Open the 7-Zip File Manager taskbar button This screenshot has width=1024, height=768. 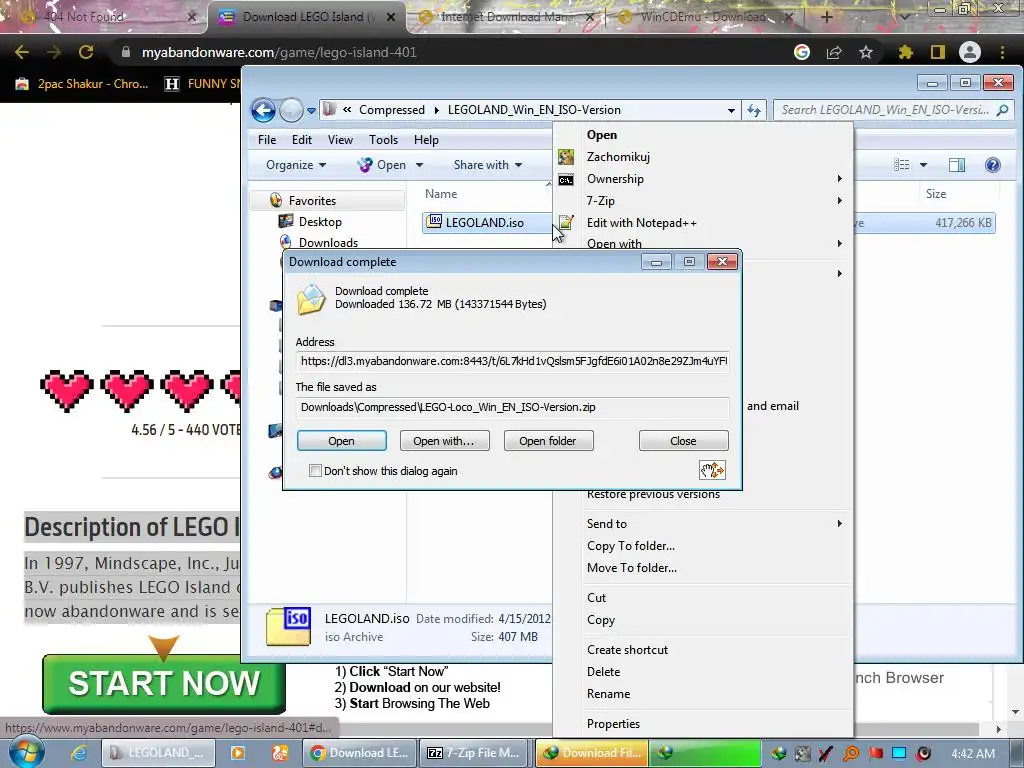point(475,753)
